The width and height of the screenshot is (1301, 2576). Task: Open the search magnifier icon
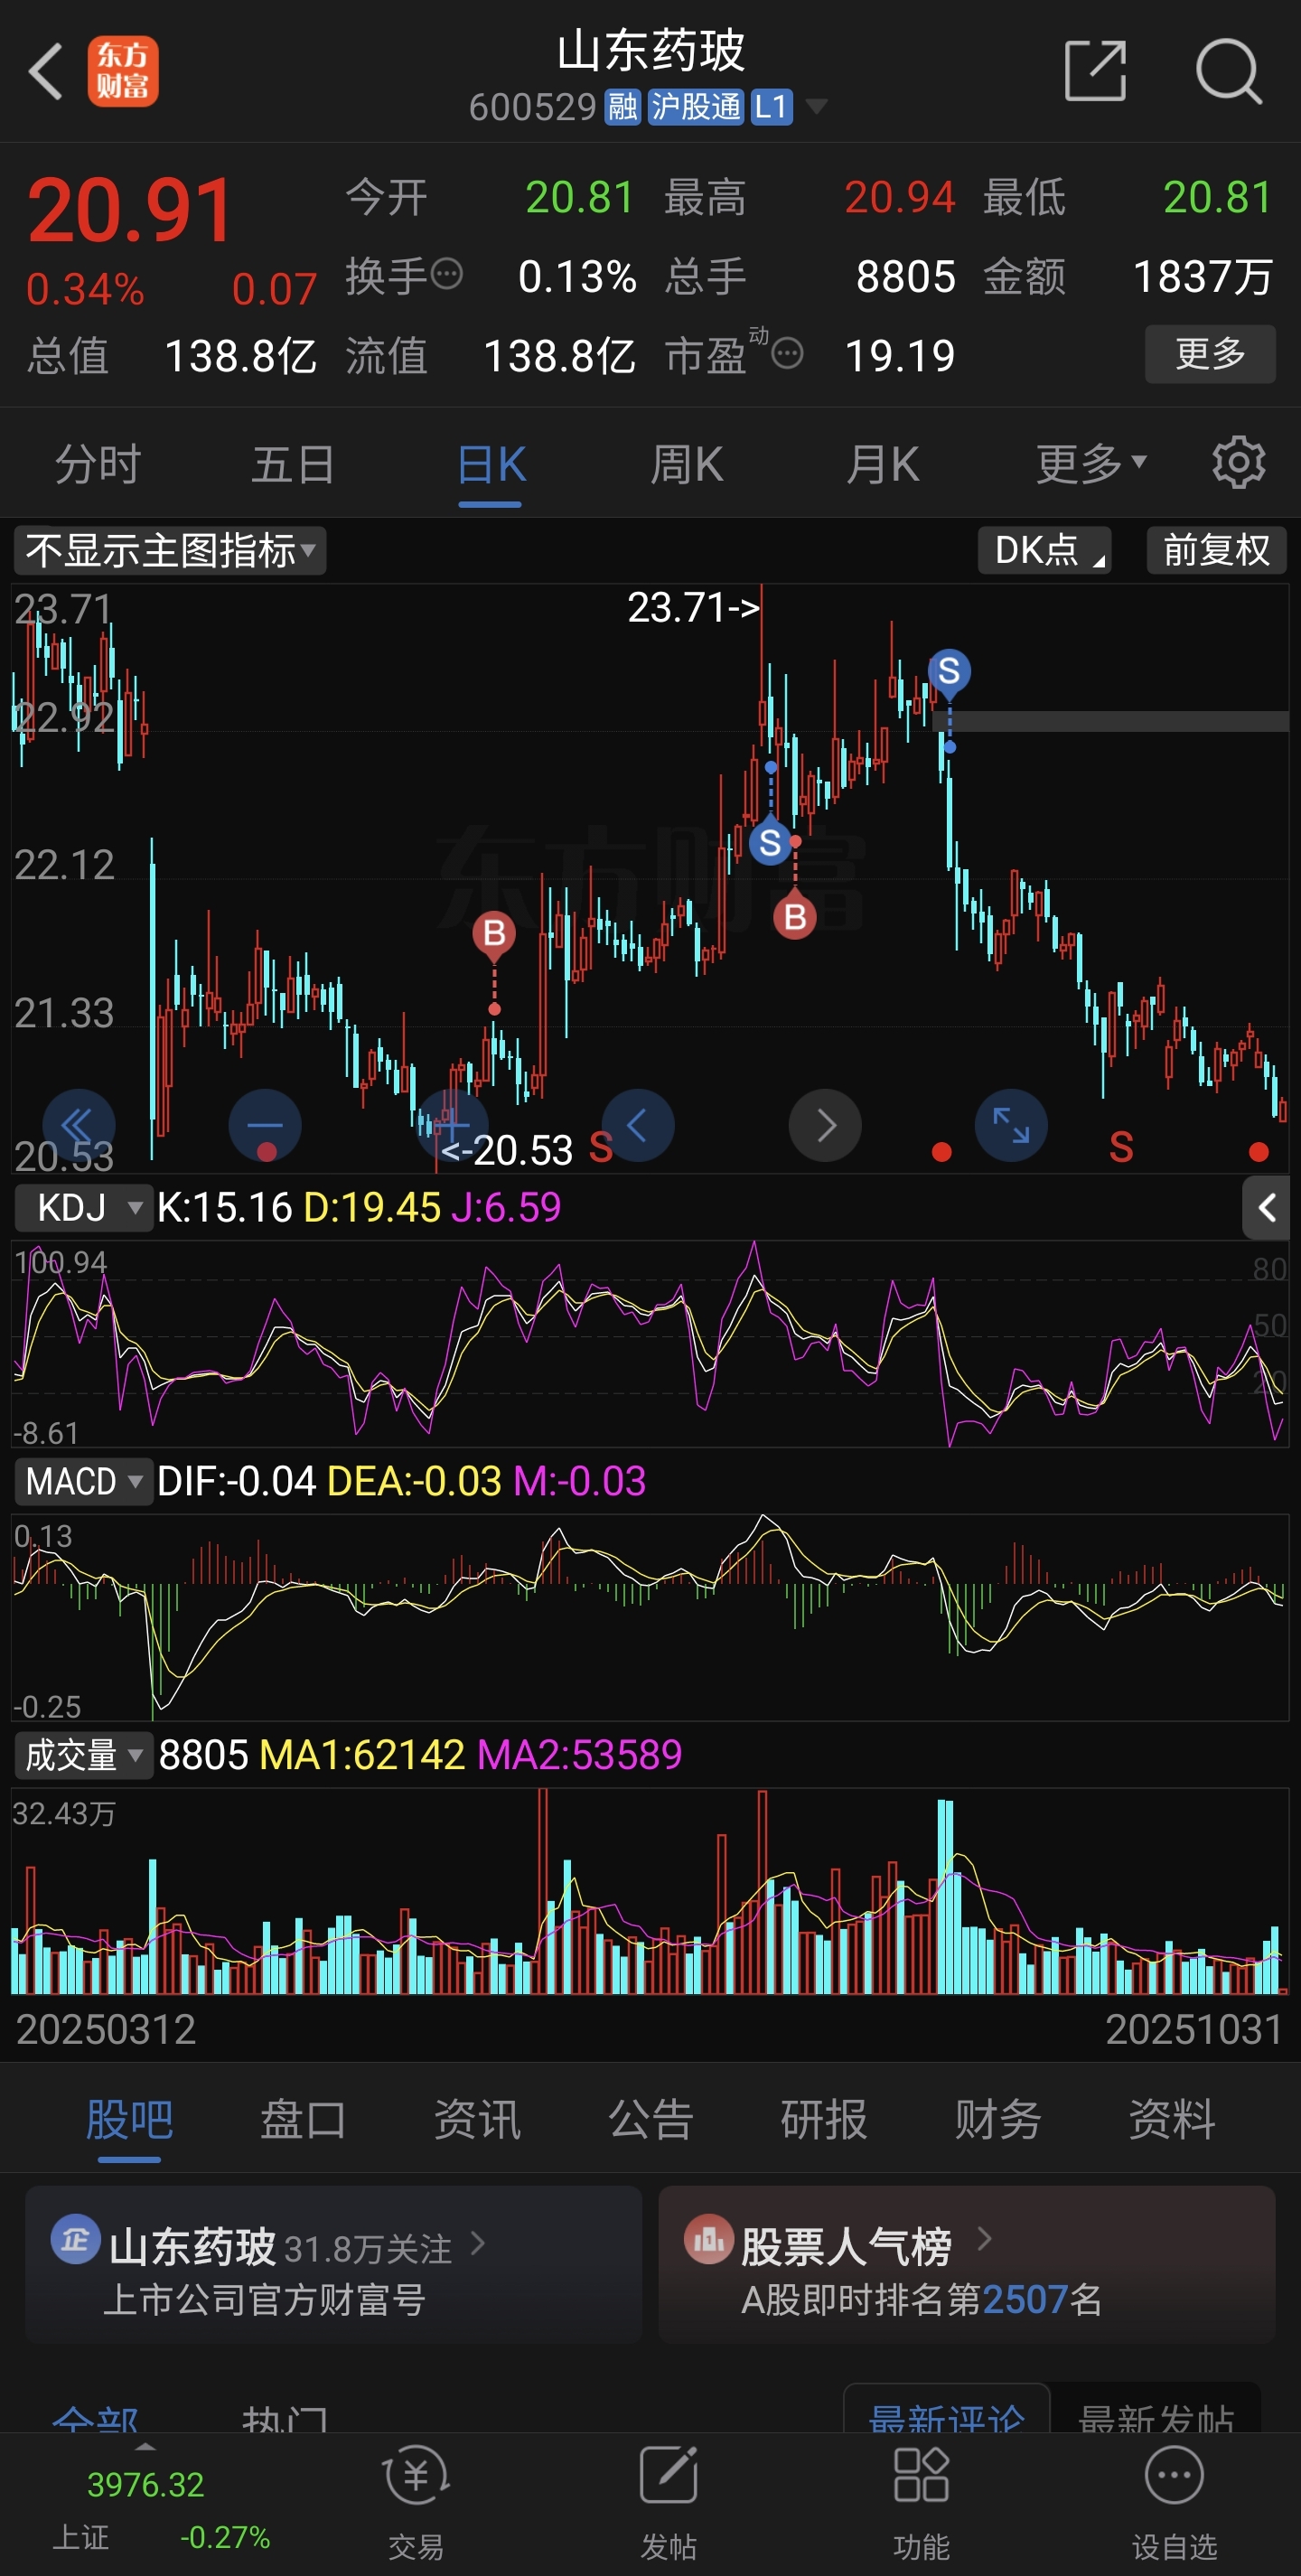point(1229,71)
